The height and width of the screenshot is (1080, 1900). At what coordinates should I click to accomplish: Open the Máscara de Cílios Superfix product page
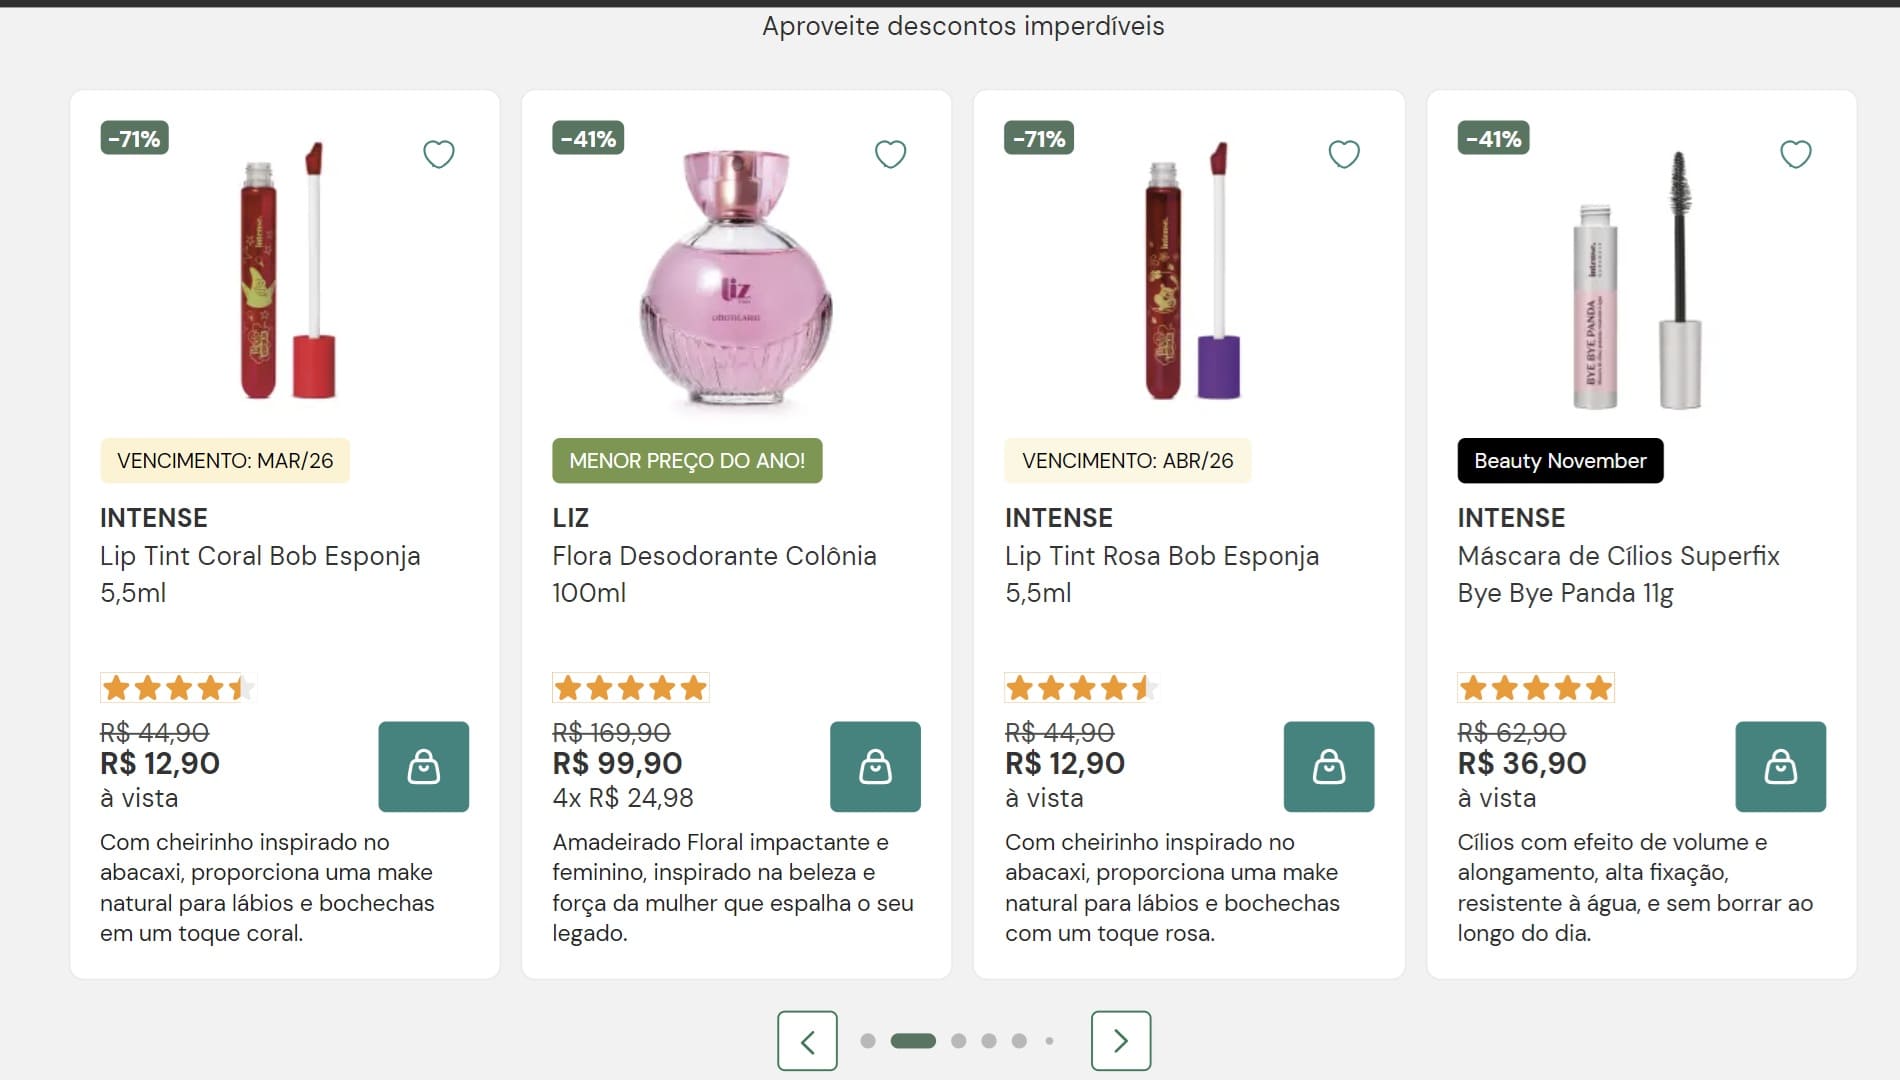1618,574
